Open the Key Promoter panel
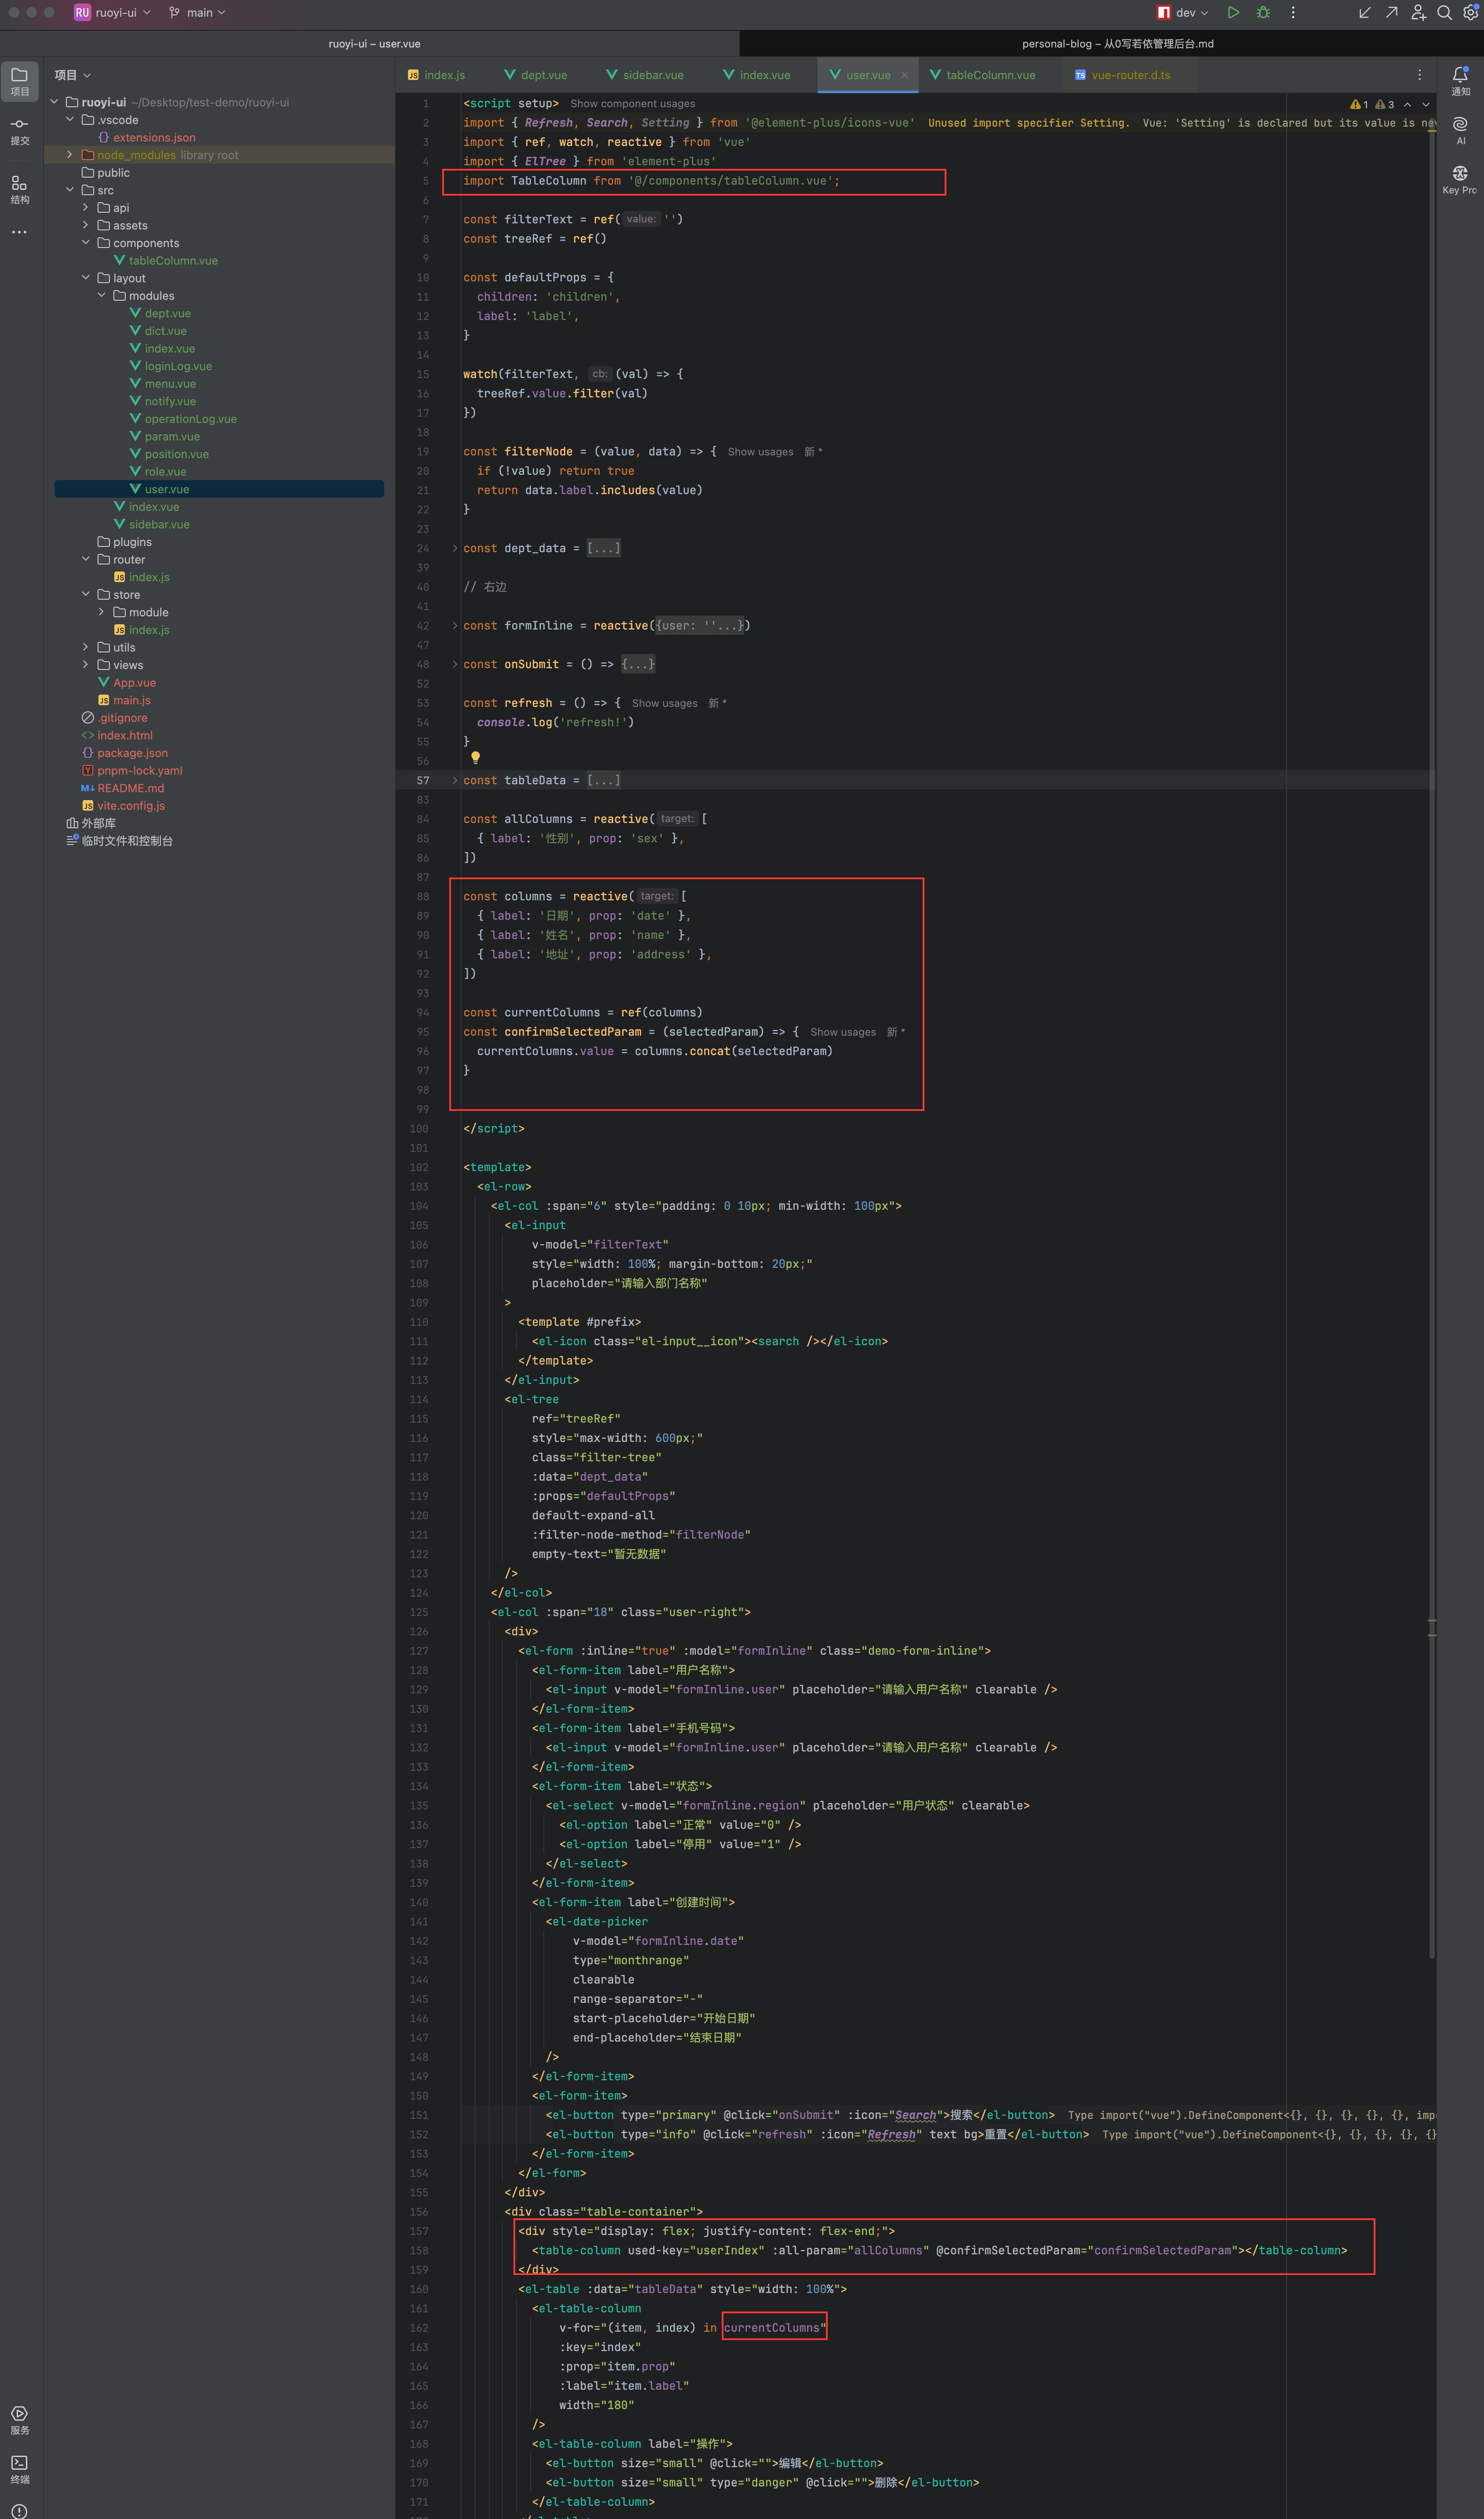 1460,180
